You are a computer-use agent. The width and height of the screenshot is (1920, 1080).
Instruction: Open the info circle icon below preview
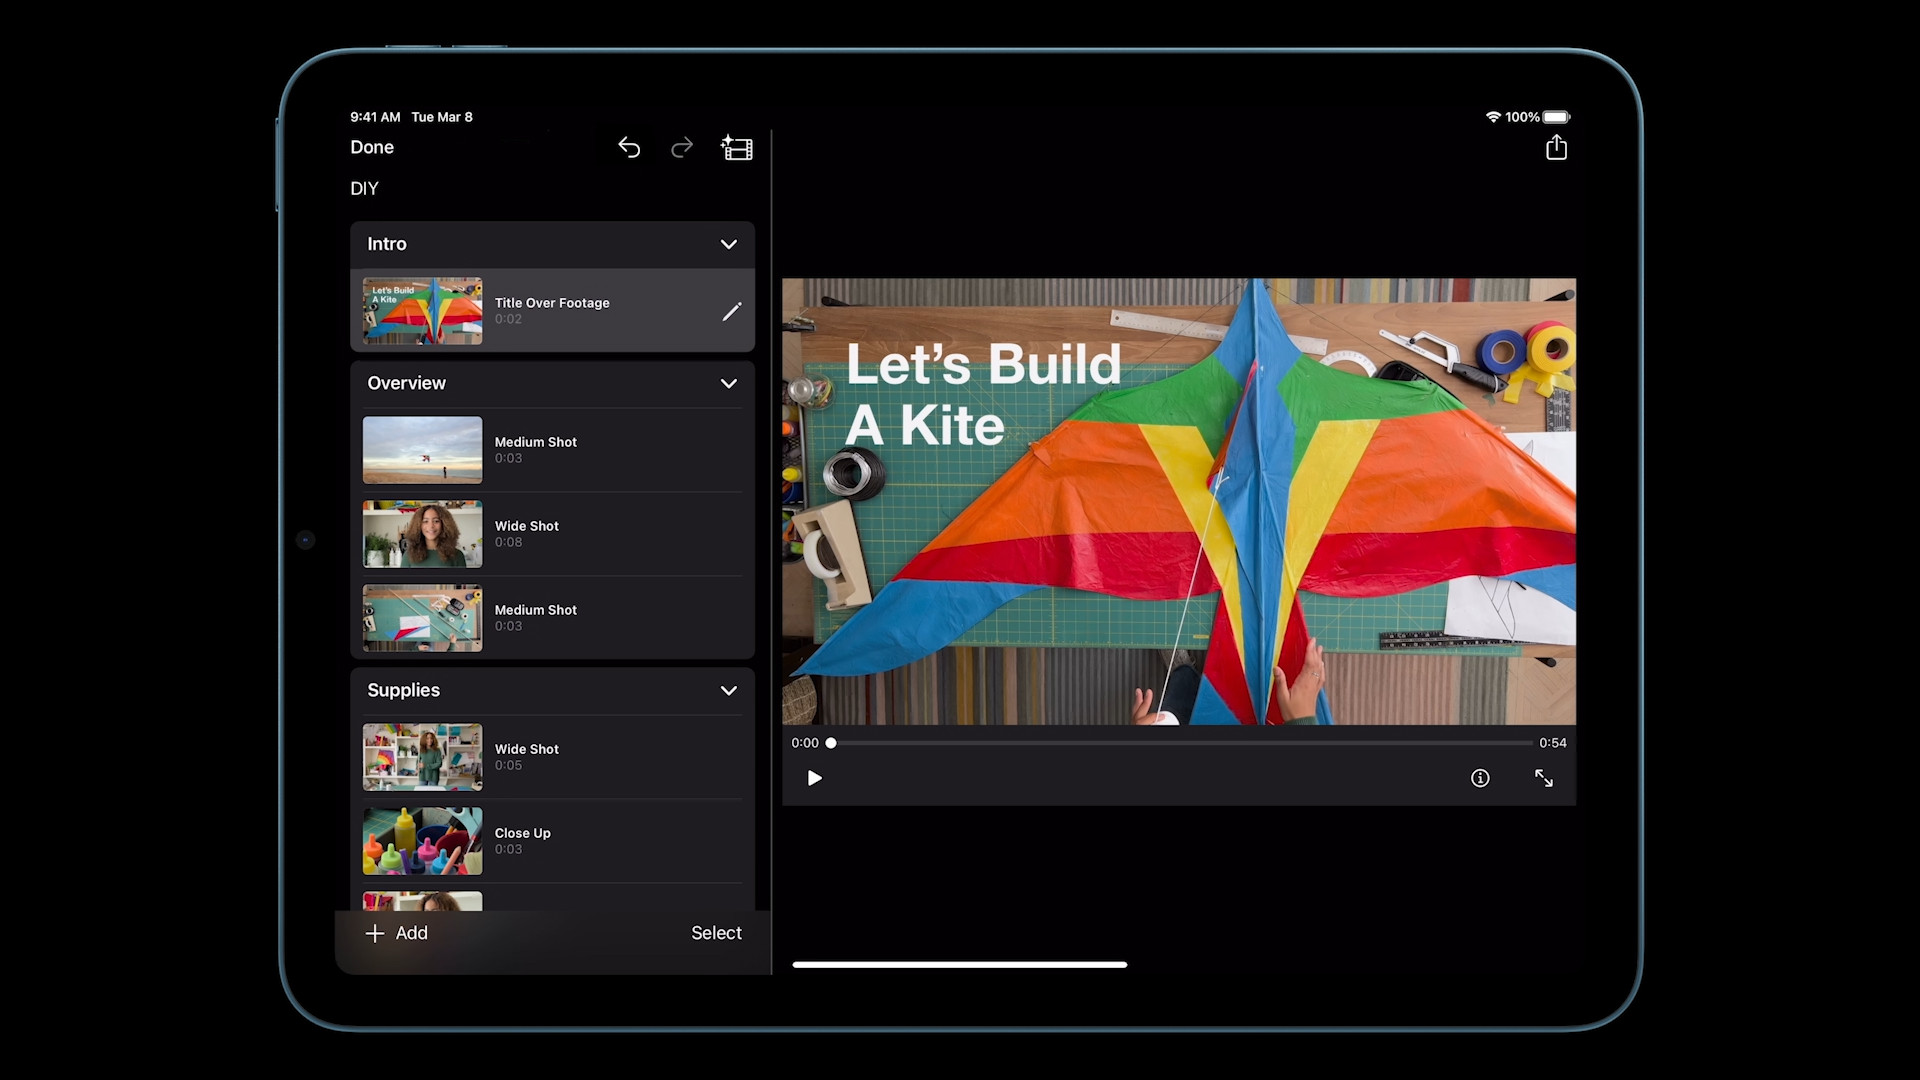(x=1480, y=778)
